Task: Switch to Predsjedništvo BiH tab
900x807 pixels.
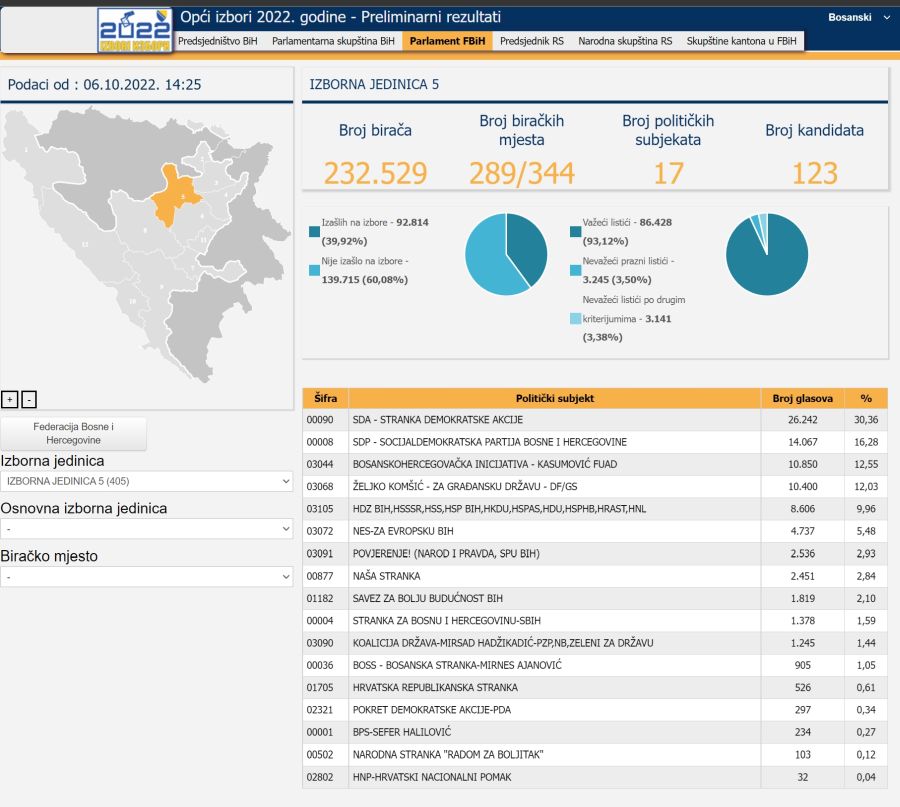Action: click(217, 41)
